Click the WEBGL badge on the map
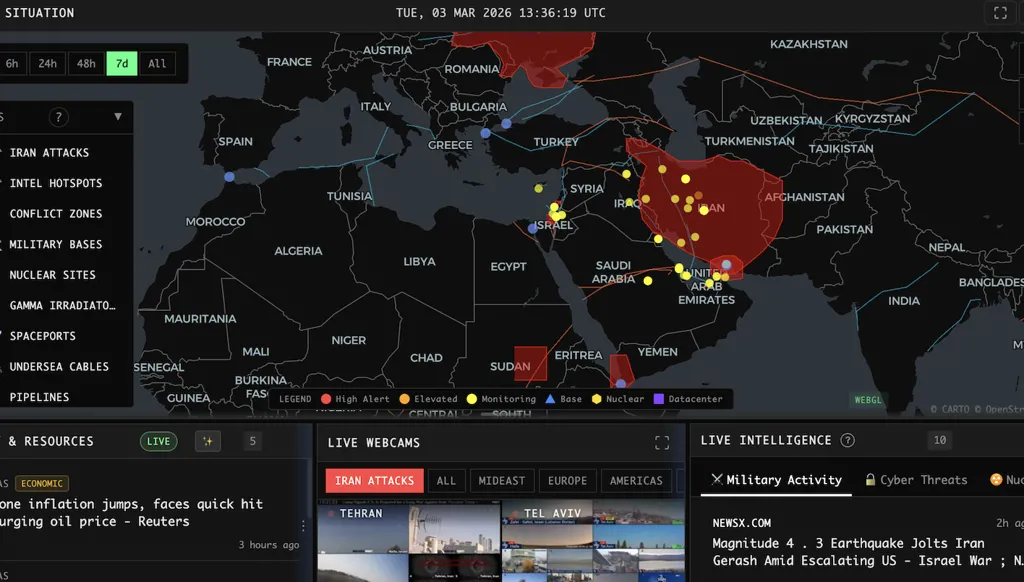 [x=866, y=399]
